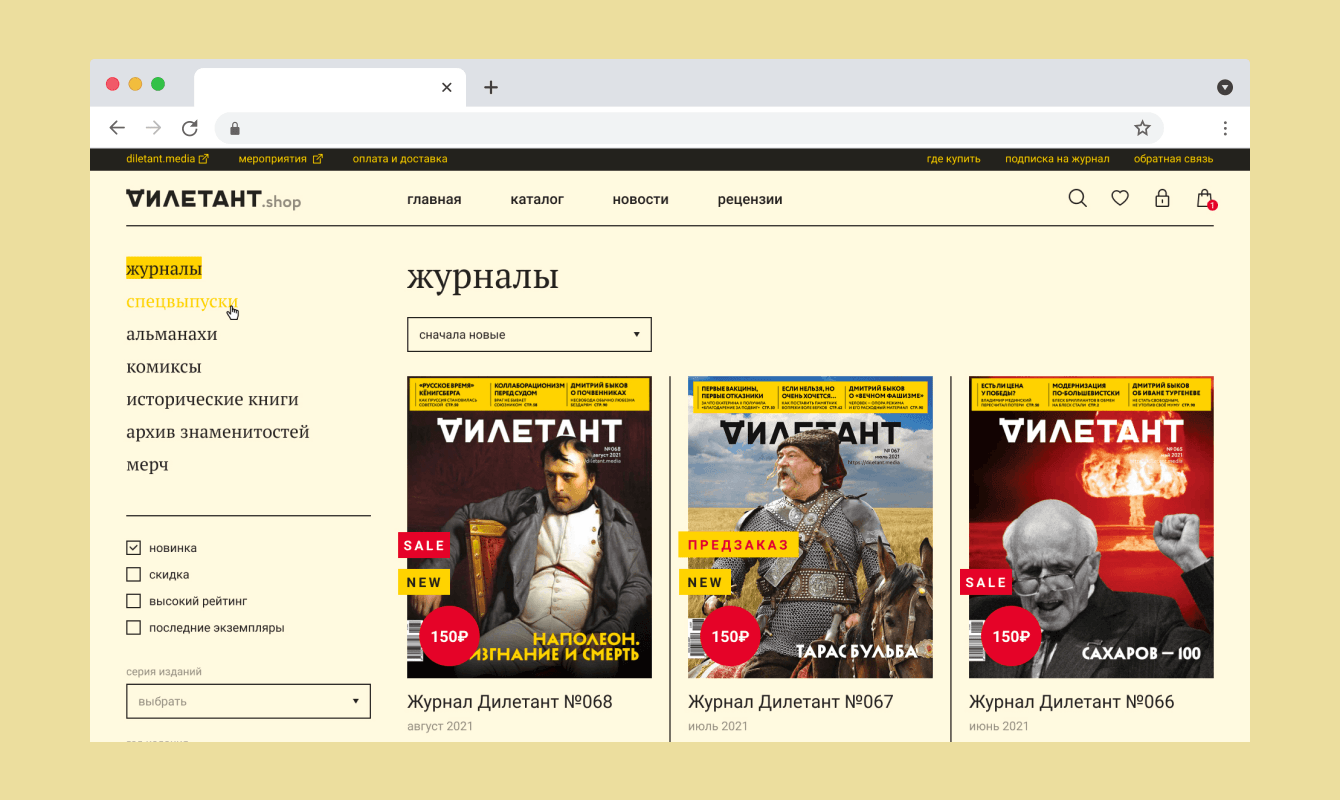
Task: Click the browser back arrow
Action: 117,128
